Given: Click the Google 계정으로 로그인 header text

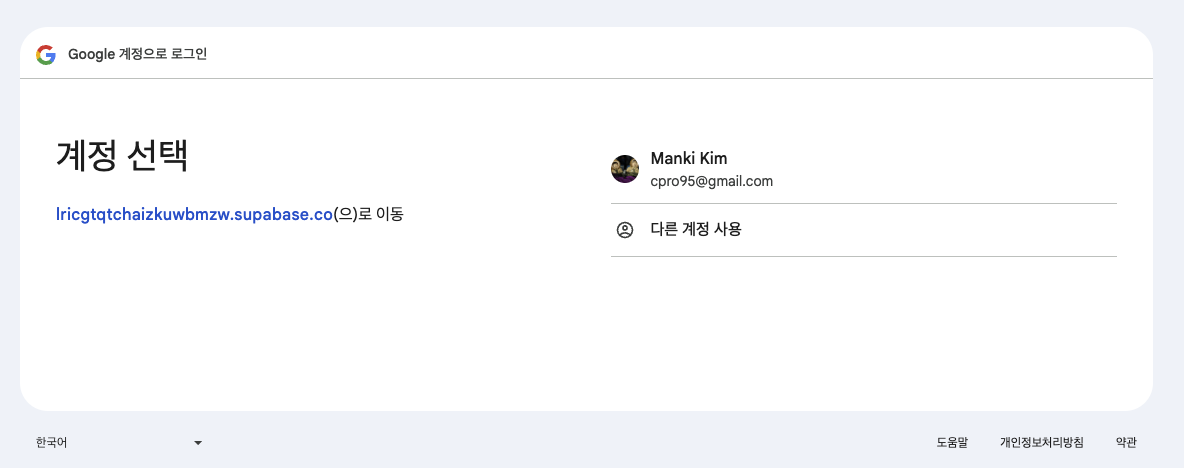Looking at the screenshot, I should (x=137, y=54).
